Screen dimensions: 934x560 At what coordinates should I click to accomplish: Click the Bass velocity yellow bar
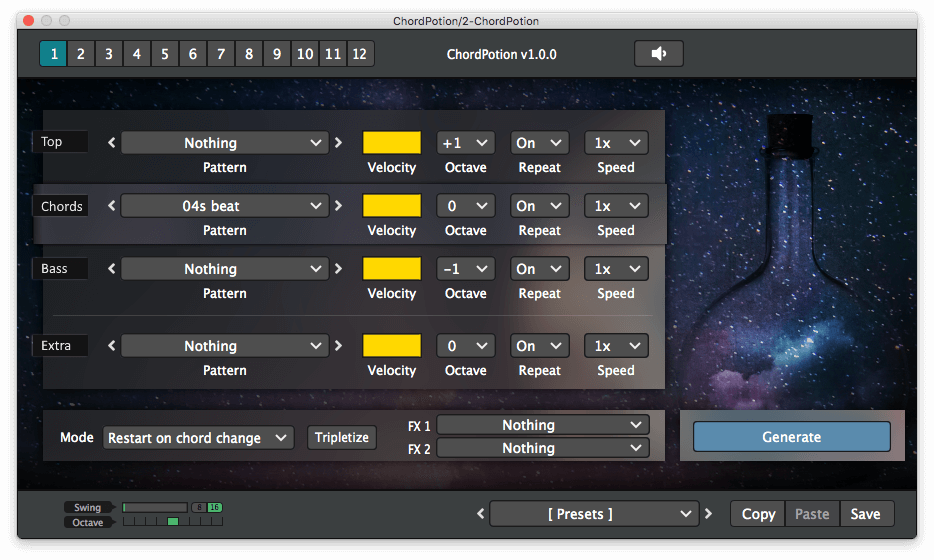(x=391, y=269)
